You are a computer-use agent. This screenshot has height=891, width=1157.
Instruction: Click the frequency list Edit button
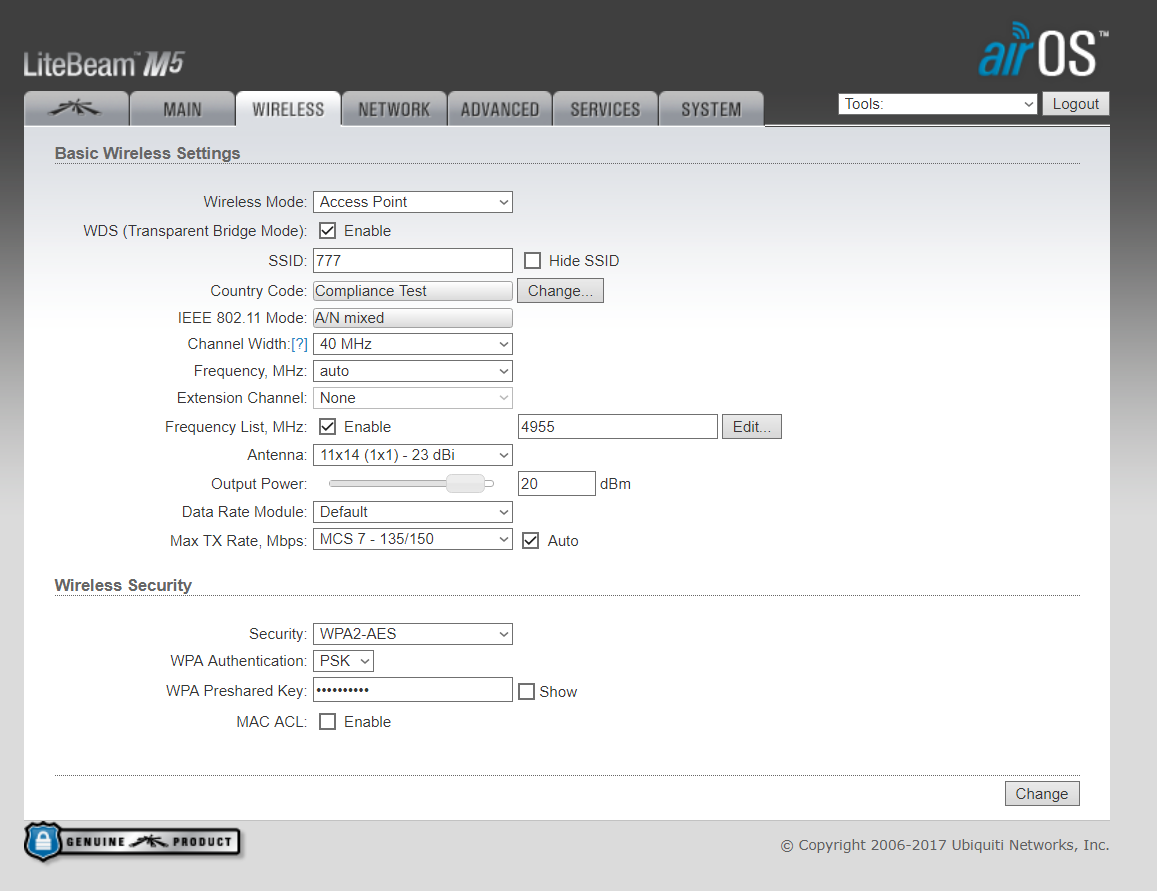coord(752,426)
